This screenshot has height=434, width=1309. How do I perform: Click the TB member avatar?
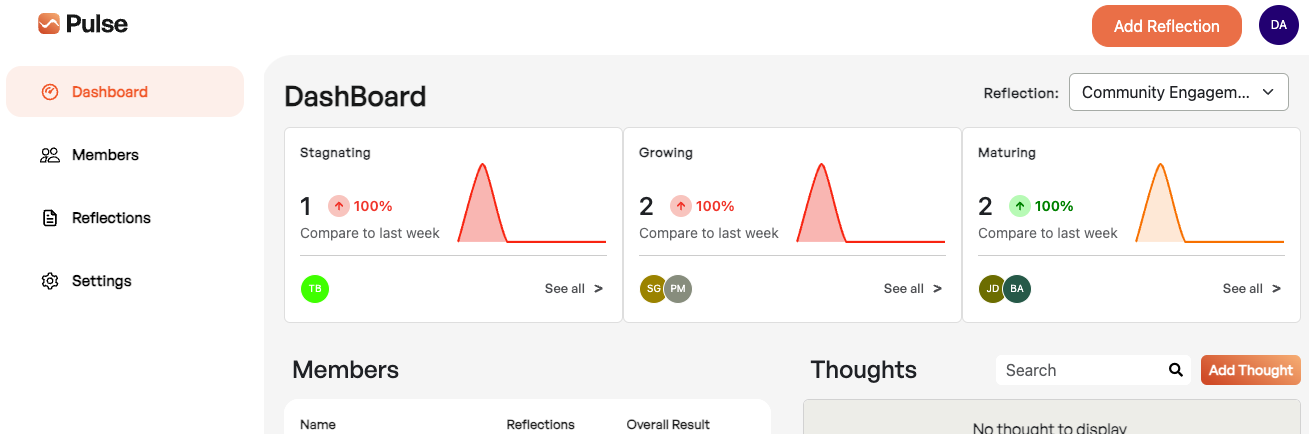(x=315, y=289)
